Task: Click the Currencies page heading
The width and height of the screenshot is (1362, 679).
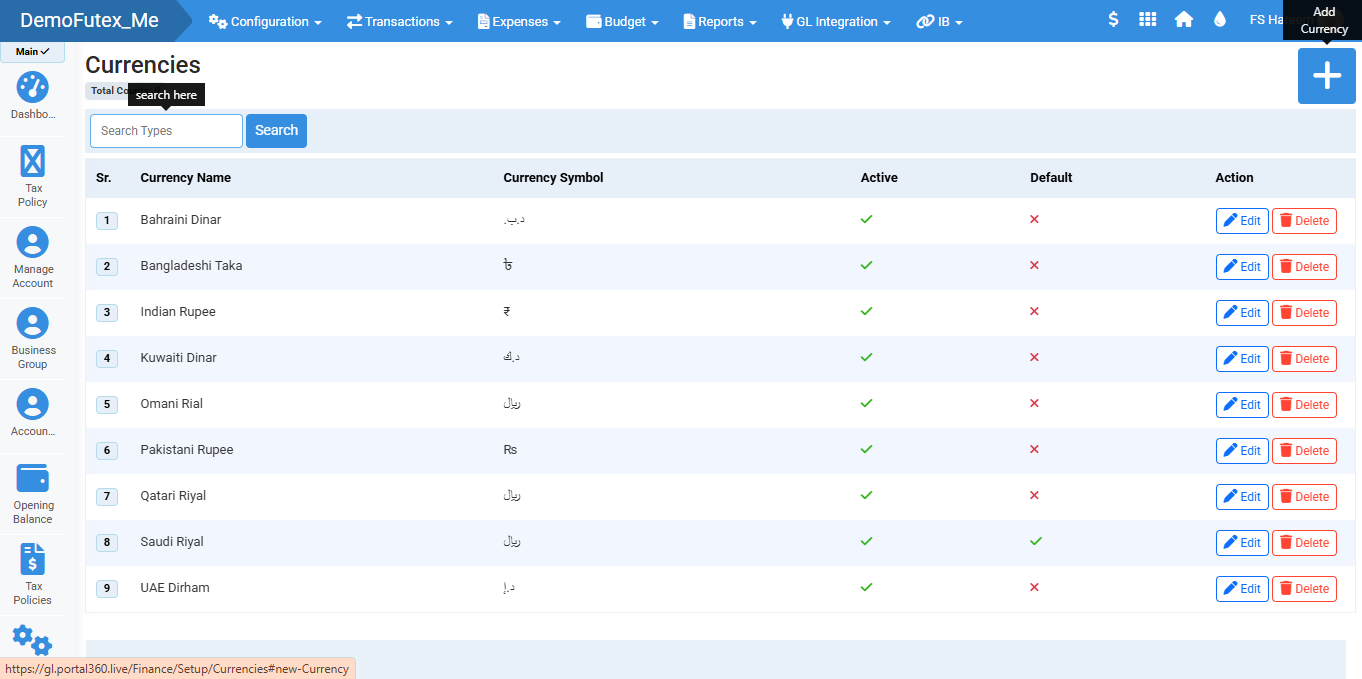Action: tap(143, 65)
